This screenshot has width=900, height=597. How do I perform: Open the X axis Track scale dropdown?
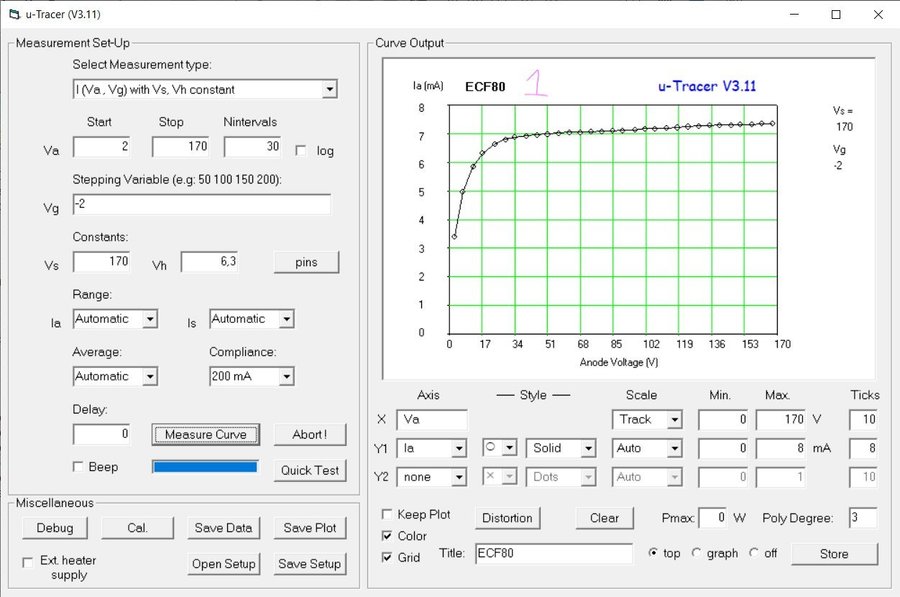[x=674, y=420]
